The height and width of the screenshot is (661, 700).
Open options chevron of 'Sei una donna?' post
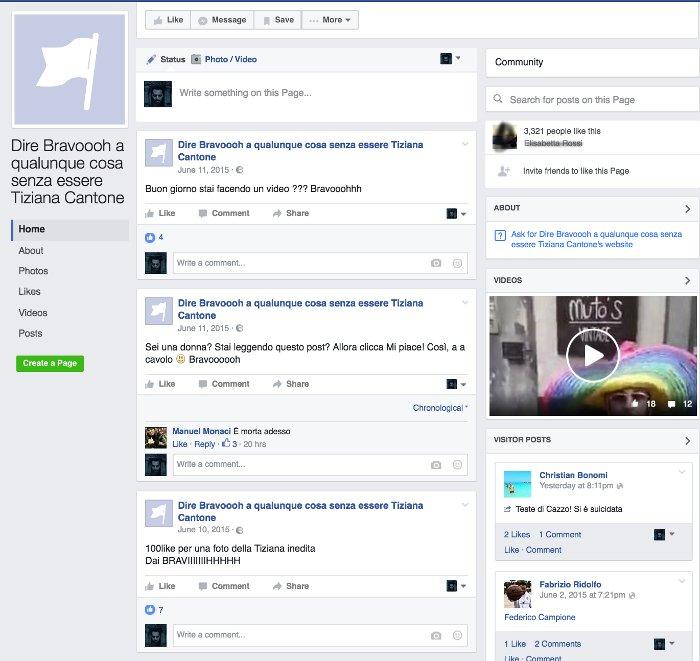pyautogui.click(x=465, y=303)
